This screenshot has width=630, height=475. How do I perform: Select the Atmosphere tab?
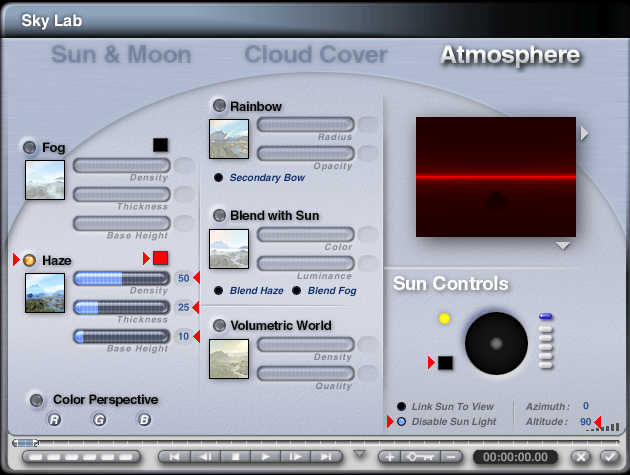(x=510, y=55)
